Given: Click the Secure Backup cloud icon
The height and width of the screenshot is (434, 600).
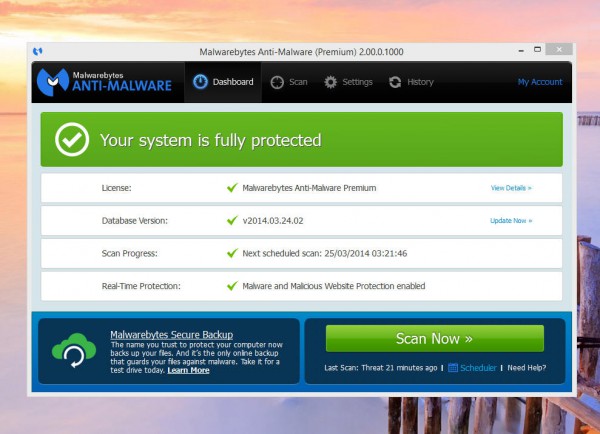Looking at the screenshot, I should click(74, 350).
